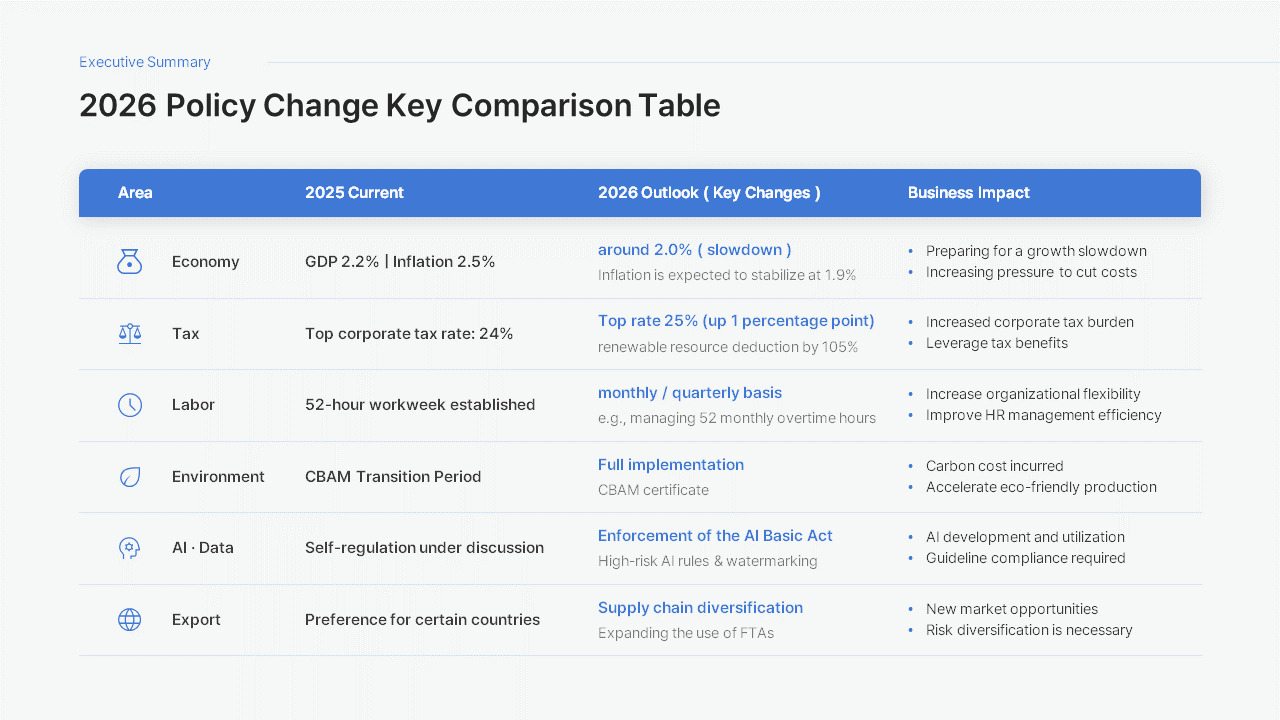Click the slide title '2026 Policy Change Key Comparison Table'
This screenshot has height=720, width=1280.
coord(399,105)
